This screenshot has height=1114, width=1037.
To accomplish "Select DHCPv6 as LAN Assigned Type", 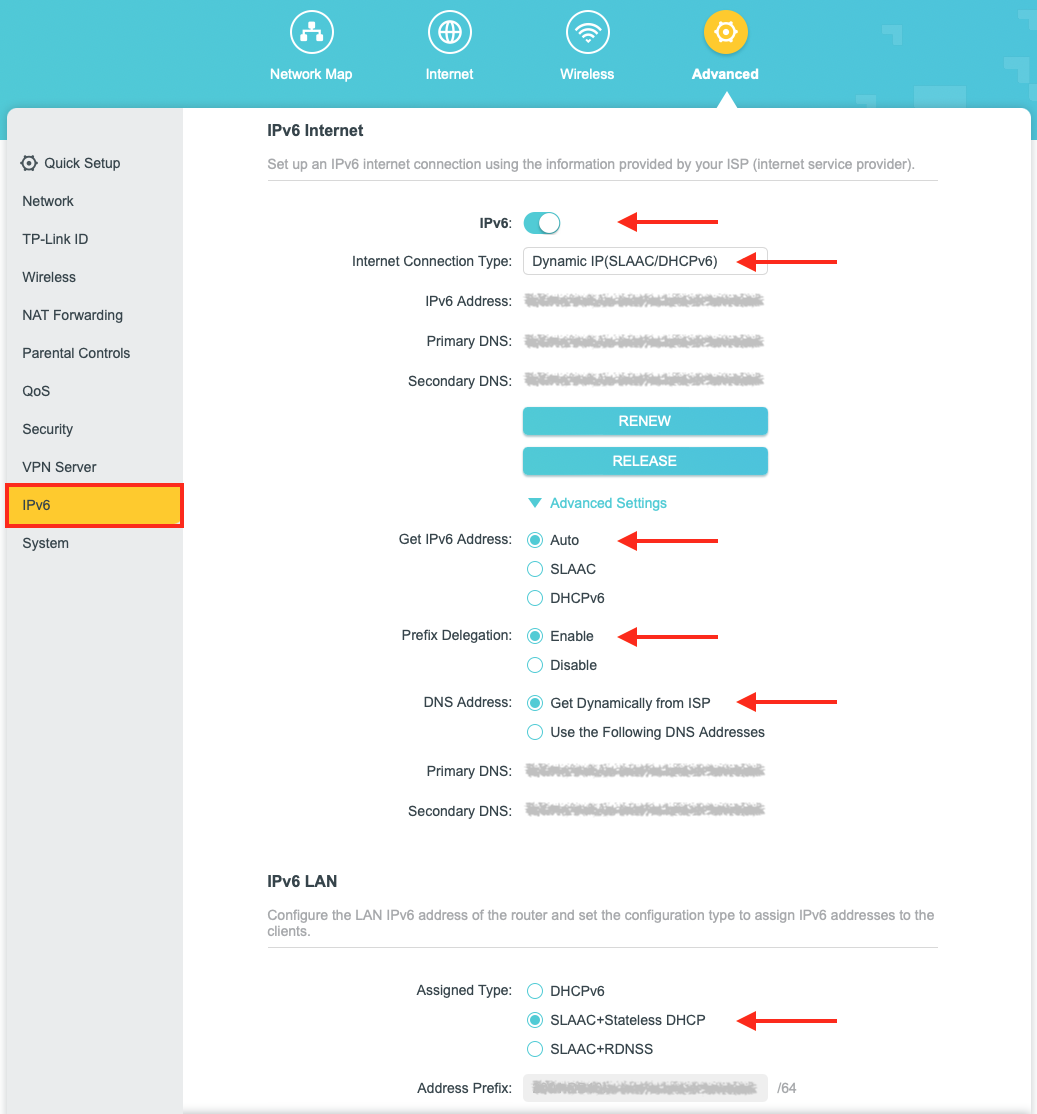I will tap(535, 991).
